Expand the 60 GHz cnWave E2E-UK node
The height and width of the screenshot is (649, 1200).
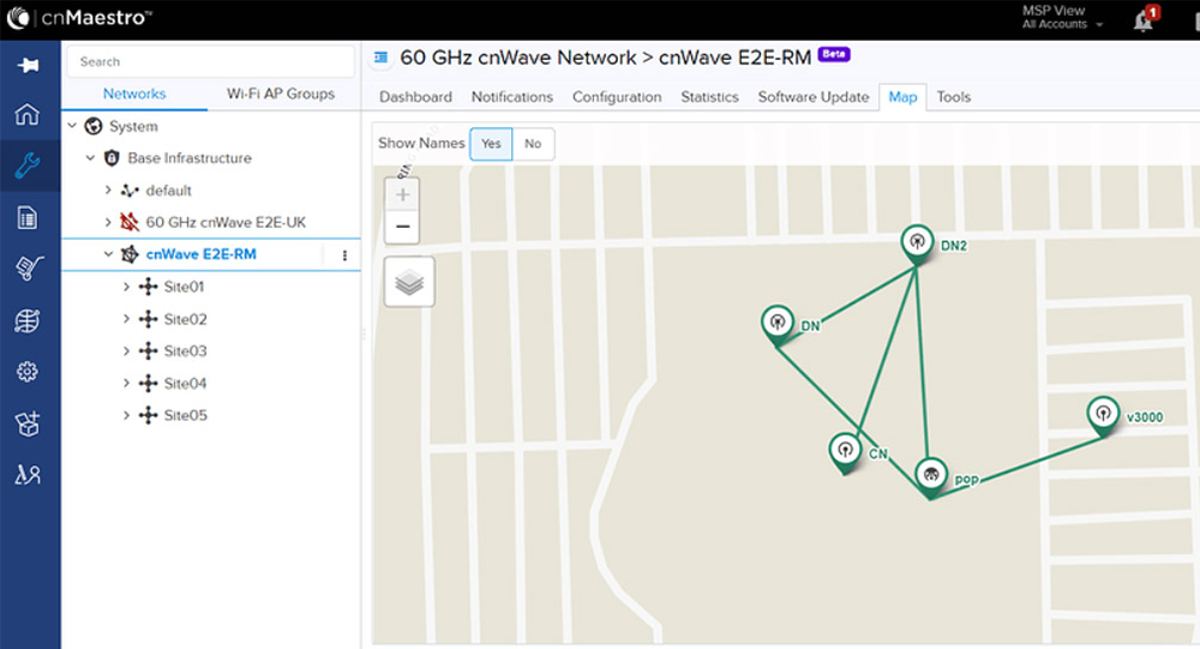108,222
